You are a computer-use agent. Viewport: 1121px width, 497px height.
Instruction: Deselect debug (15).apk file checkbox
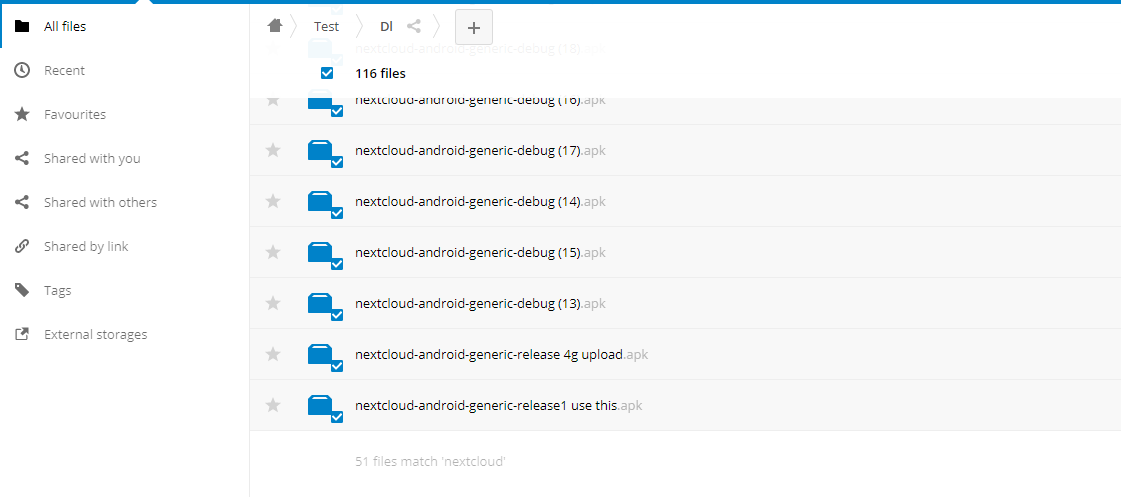tap(337, 264)
